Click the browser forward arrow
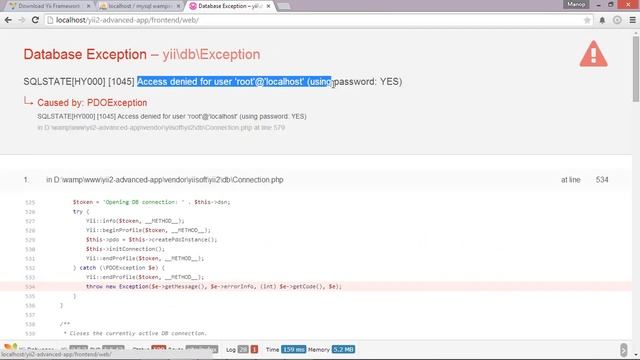640x360 pixels. tap(22, 20)
